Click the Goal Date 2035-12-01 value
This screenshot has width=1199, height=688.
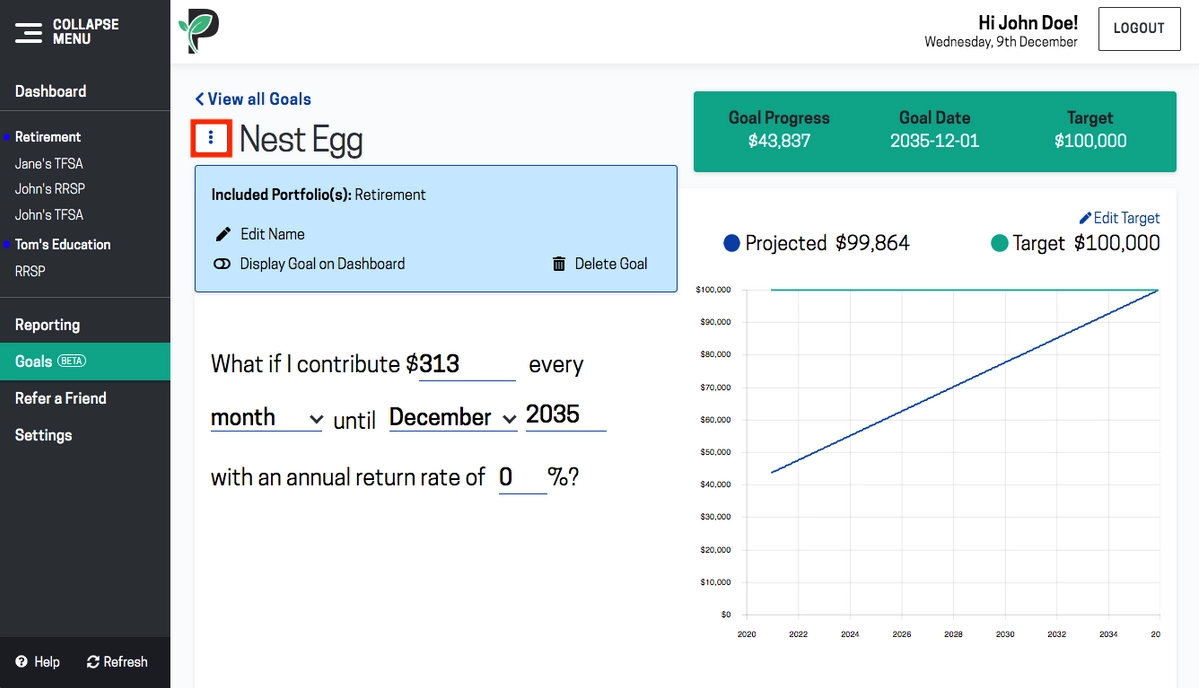click(934, 141)
